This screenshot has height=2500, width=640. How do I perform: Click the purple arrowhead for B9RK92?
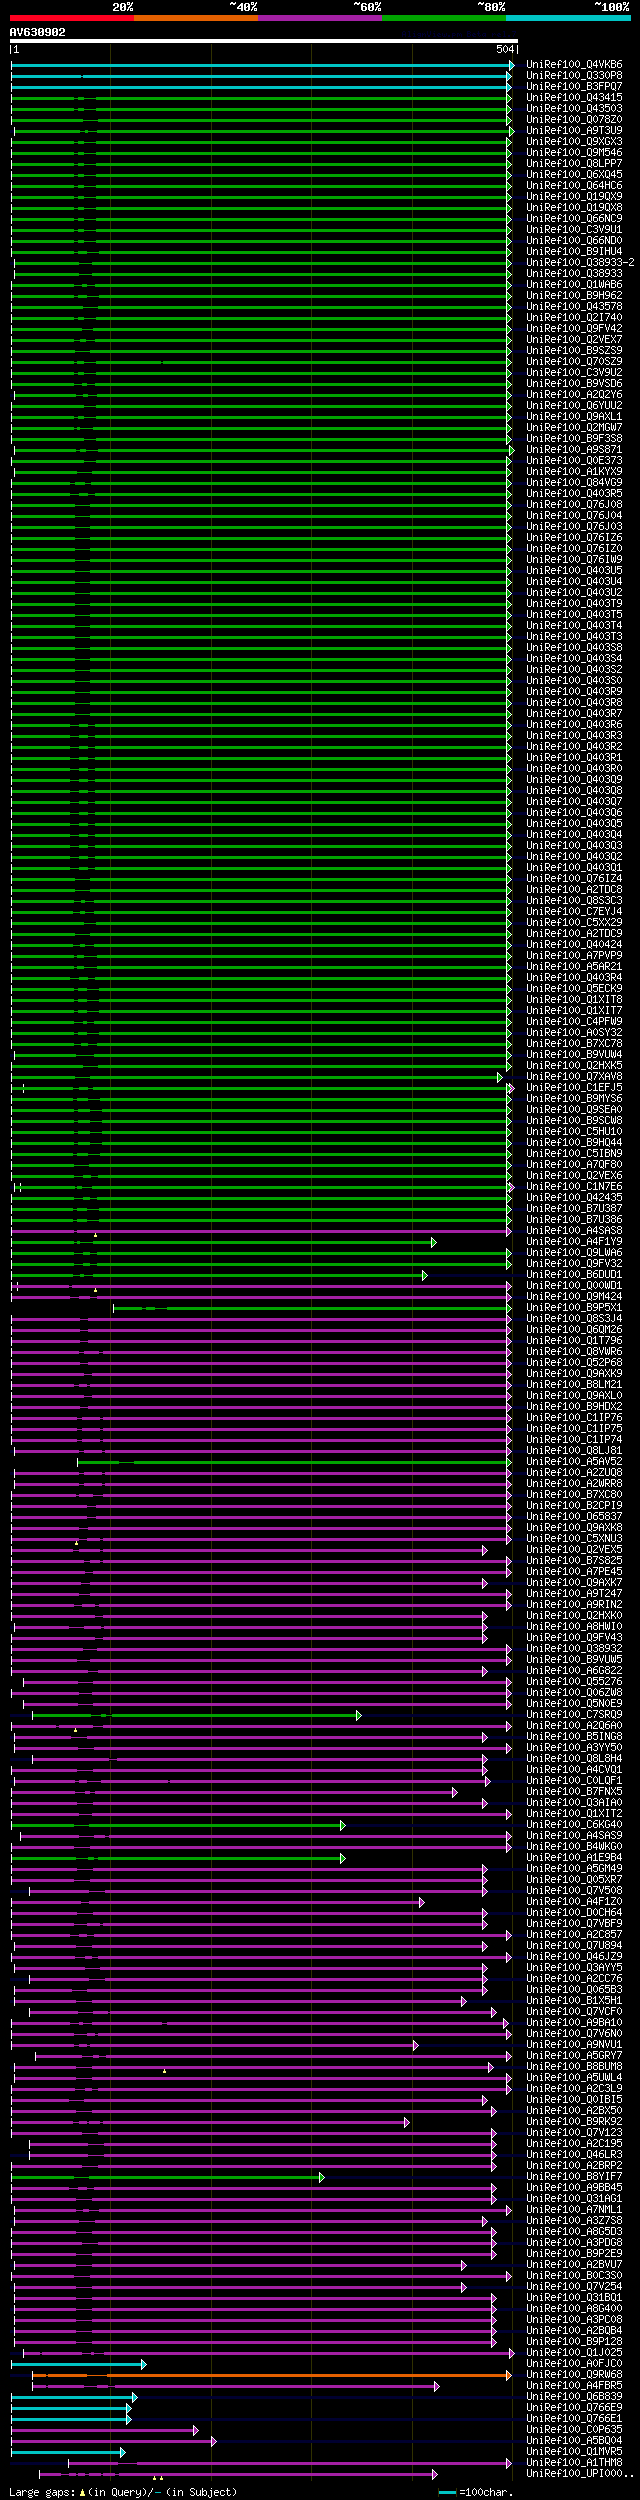click(x=406, y=2122)
